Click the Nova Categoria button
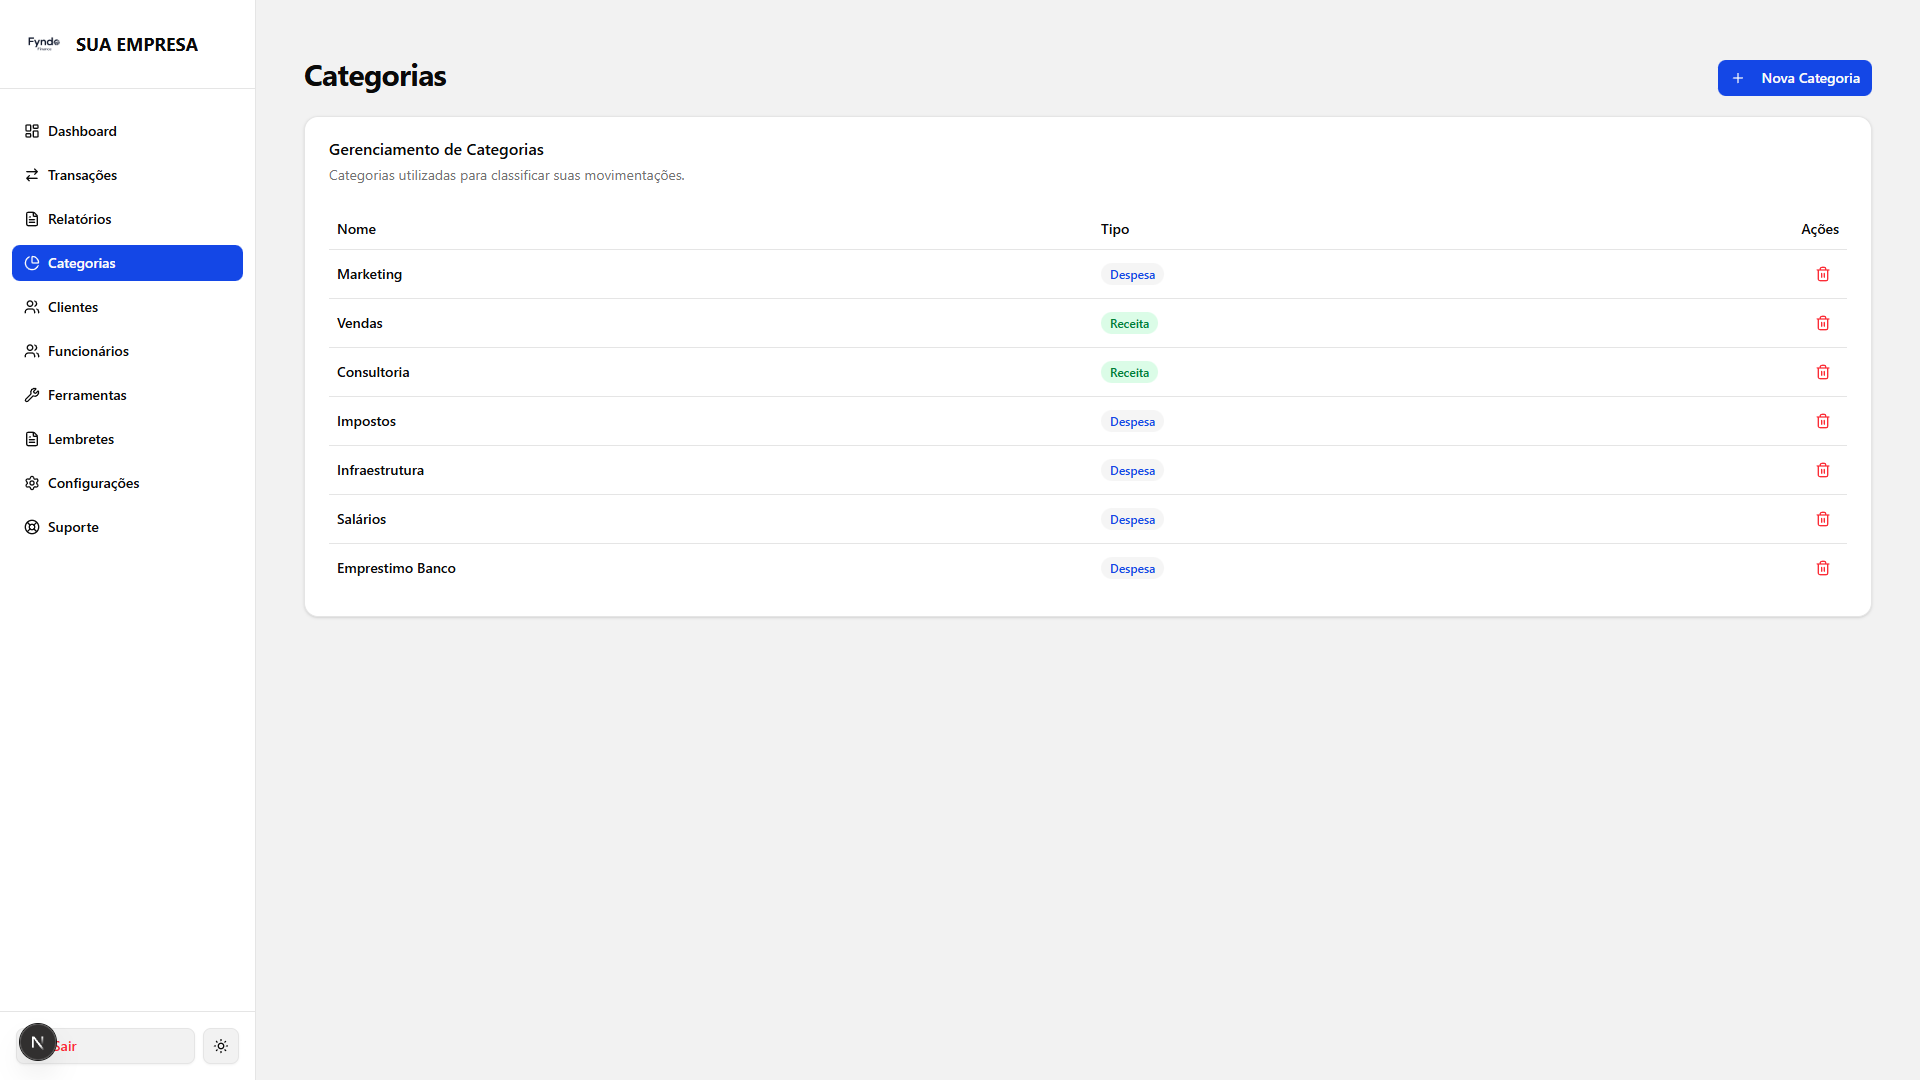 click(1794, 78)
